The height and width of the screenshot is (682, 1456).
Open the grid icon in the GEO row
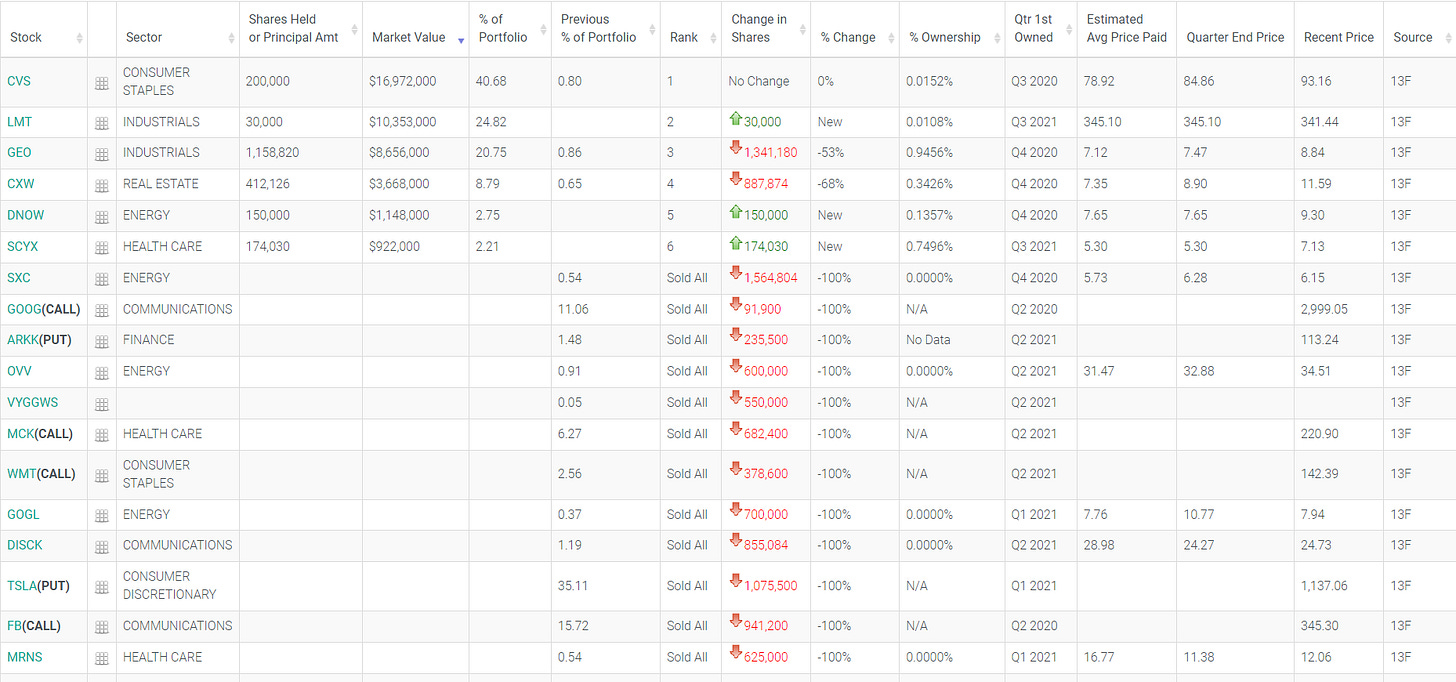(102, 155)
